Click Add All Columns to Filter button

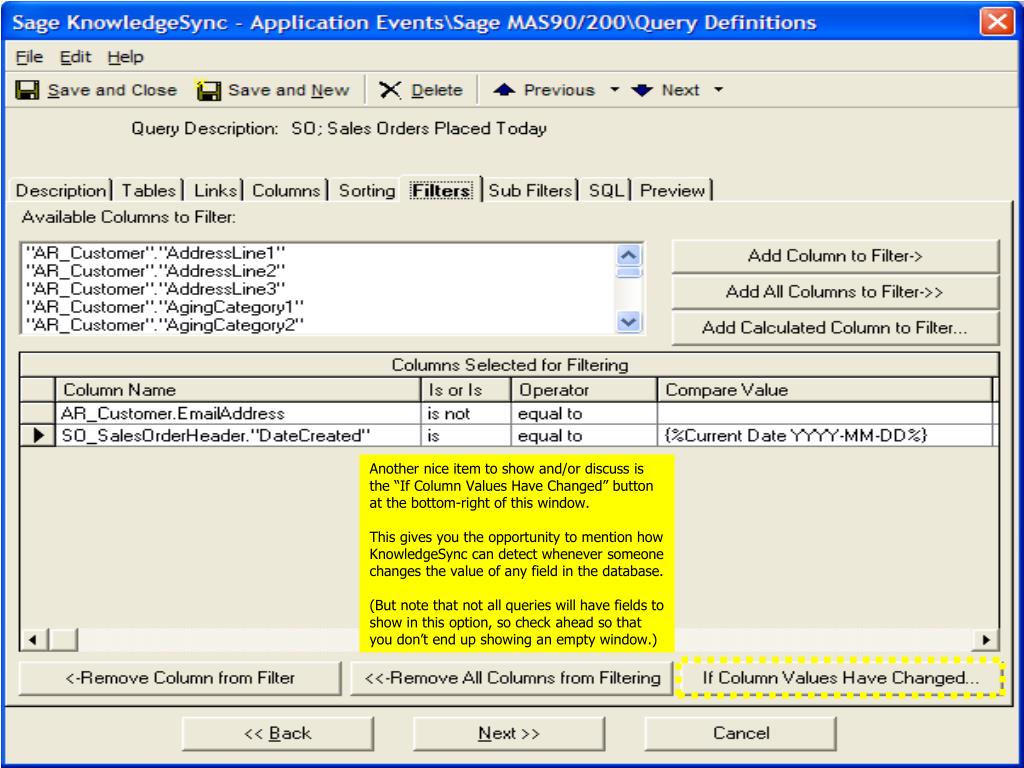835,292
